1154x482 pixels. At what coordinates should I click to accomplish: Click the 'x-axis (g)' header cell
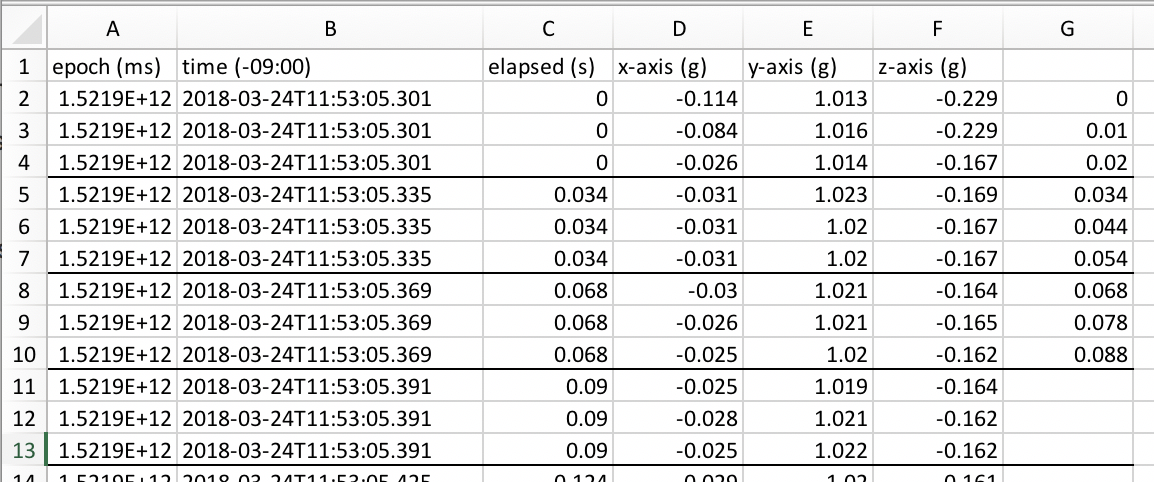point(677,67)
